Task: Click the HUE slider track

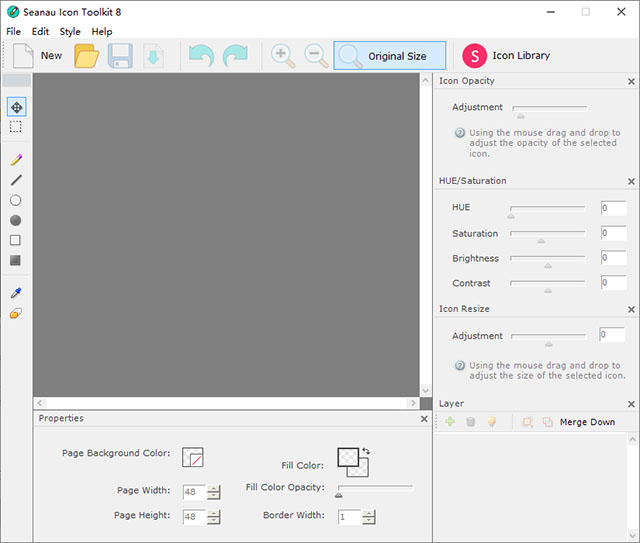Action: coord(548,210)
